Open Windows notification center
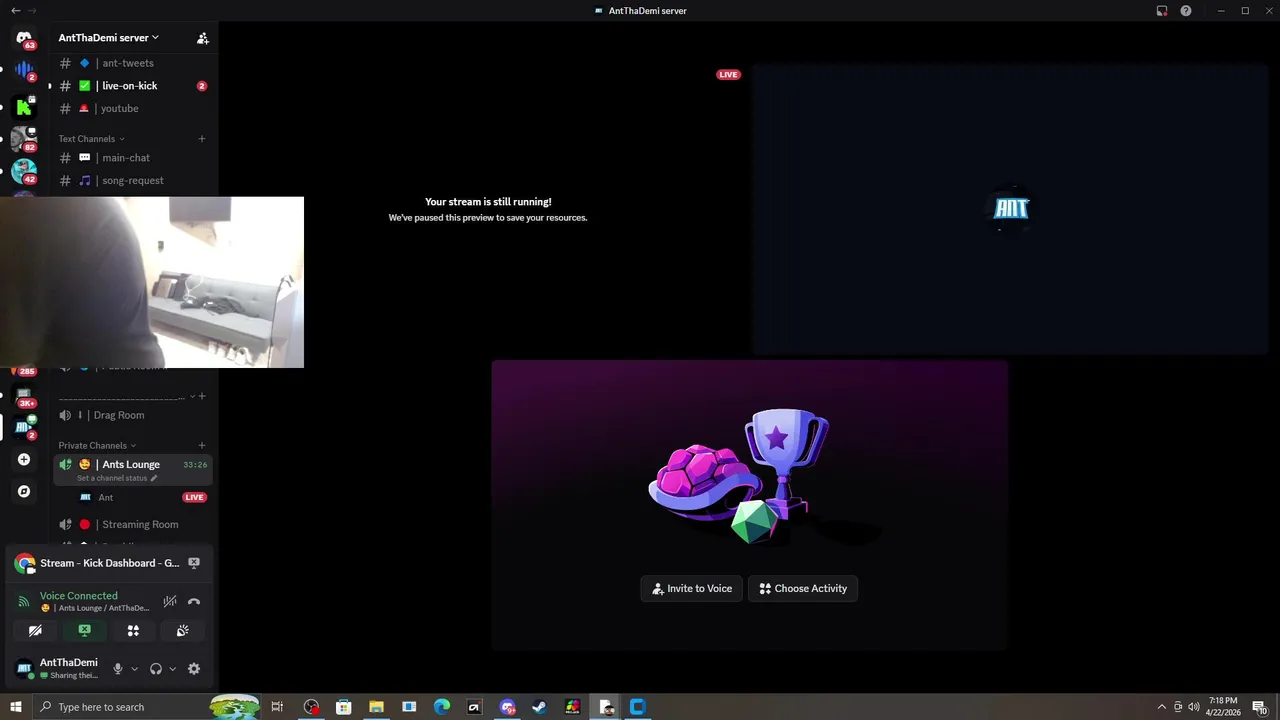 pyautogui.click(x=1261, y=707)
